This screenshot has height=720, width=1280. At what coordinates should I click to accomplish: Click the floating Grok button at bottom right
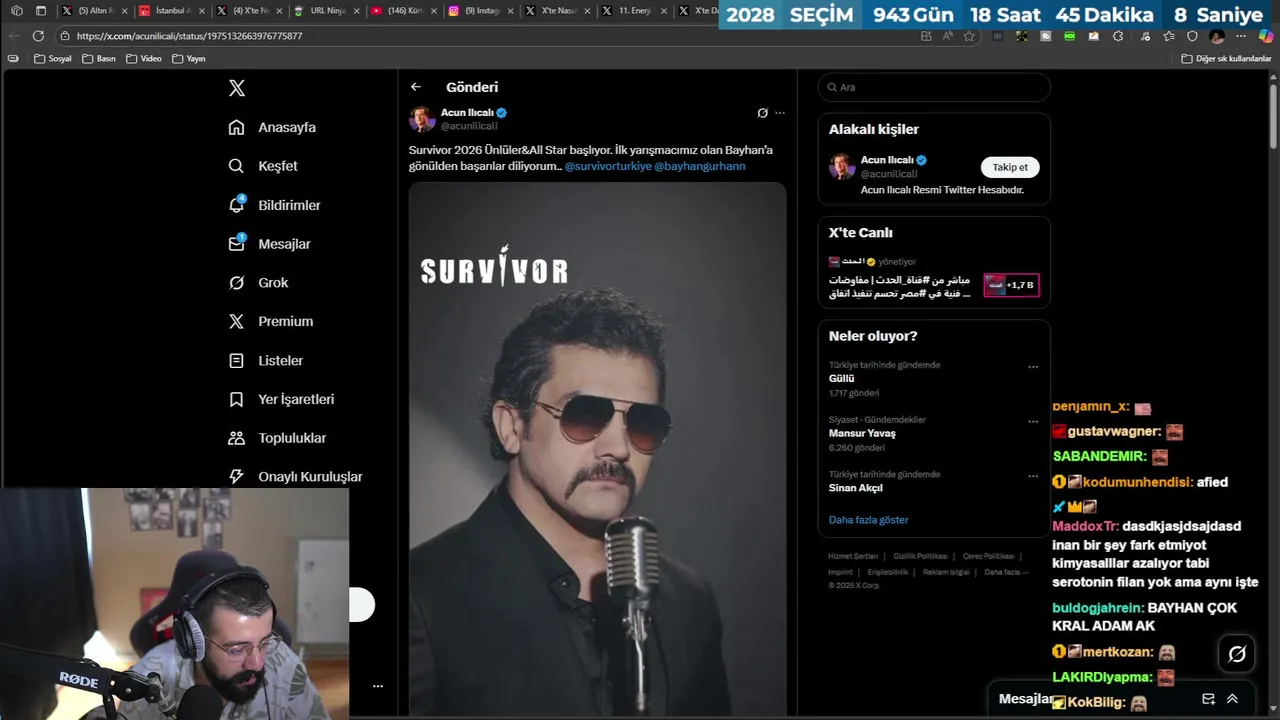pos(1237,654)
